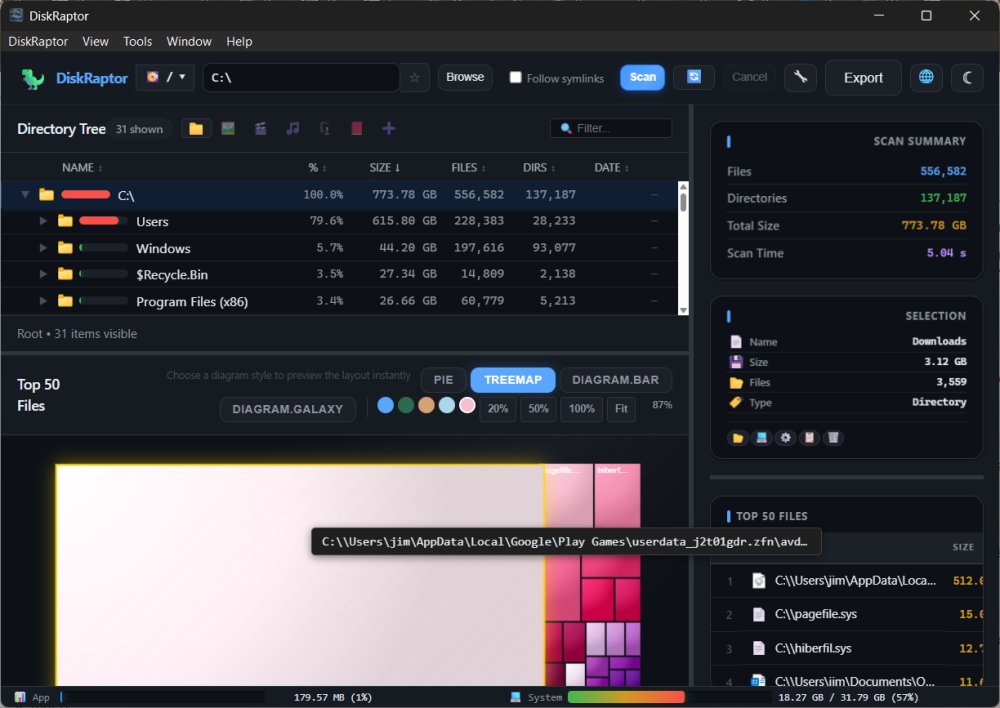The image size is (1000, 708).
Task: Click the directory tree scrollbar down arrow
Action: [x=683, y=310]
